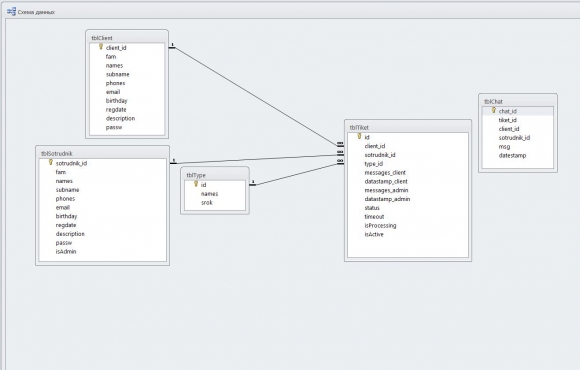The width and height of the screenshot is (580, 370).
Task: Select the isAdmin field in tblSotrudnik
Action: click(103, 252)
